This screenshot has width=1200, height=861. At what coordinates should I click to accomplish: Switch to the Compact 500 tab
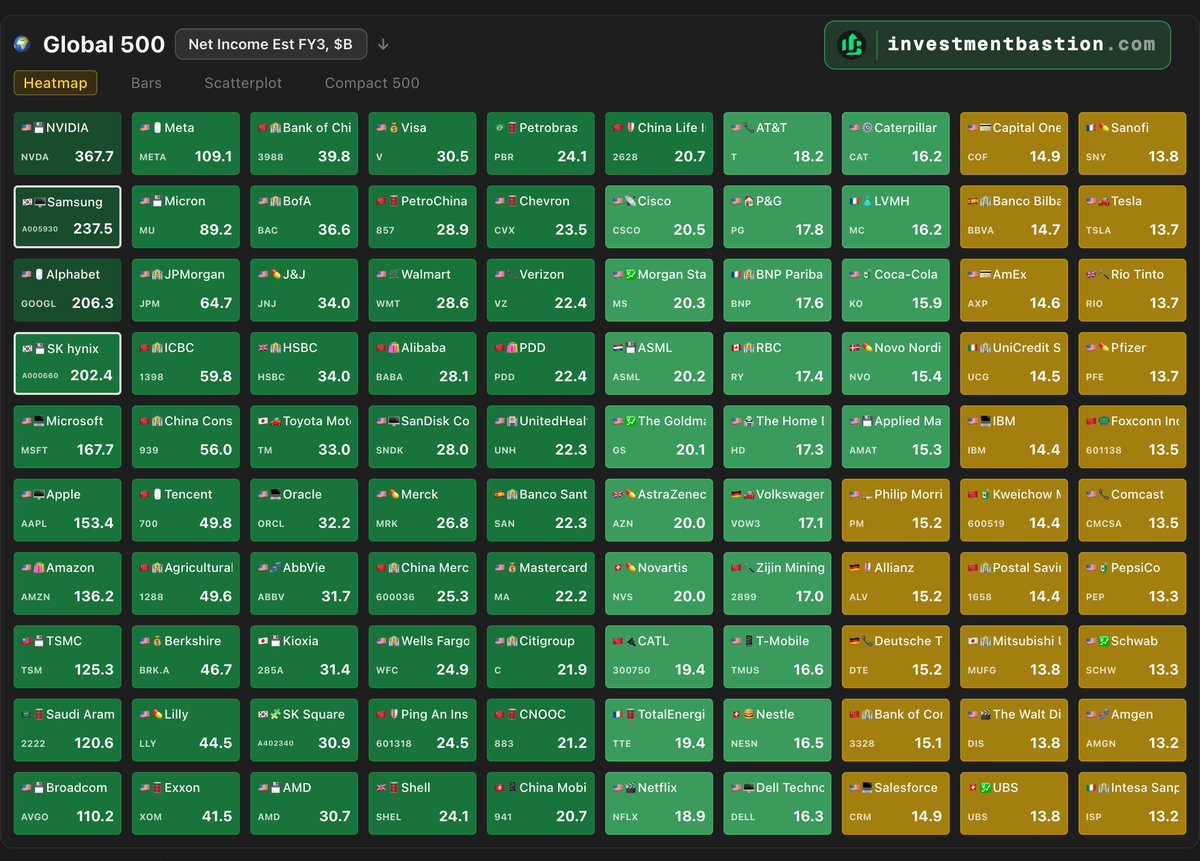372,83
